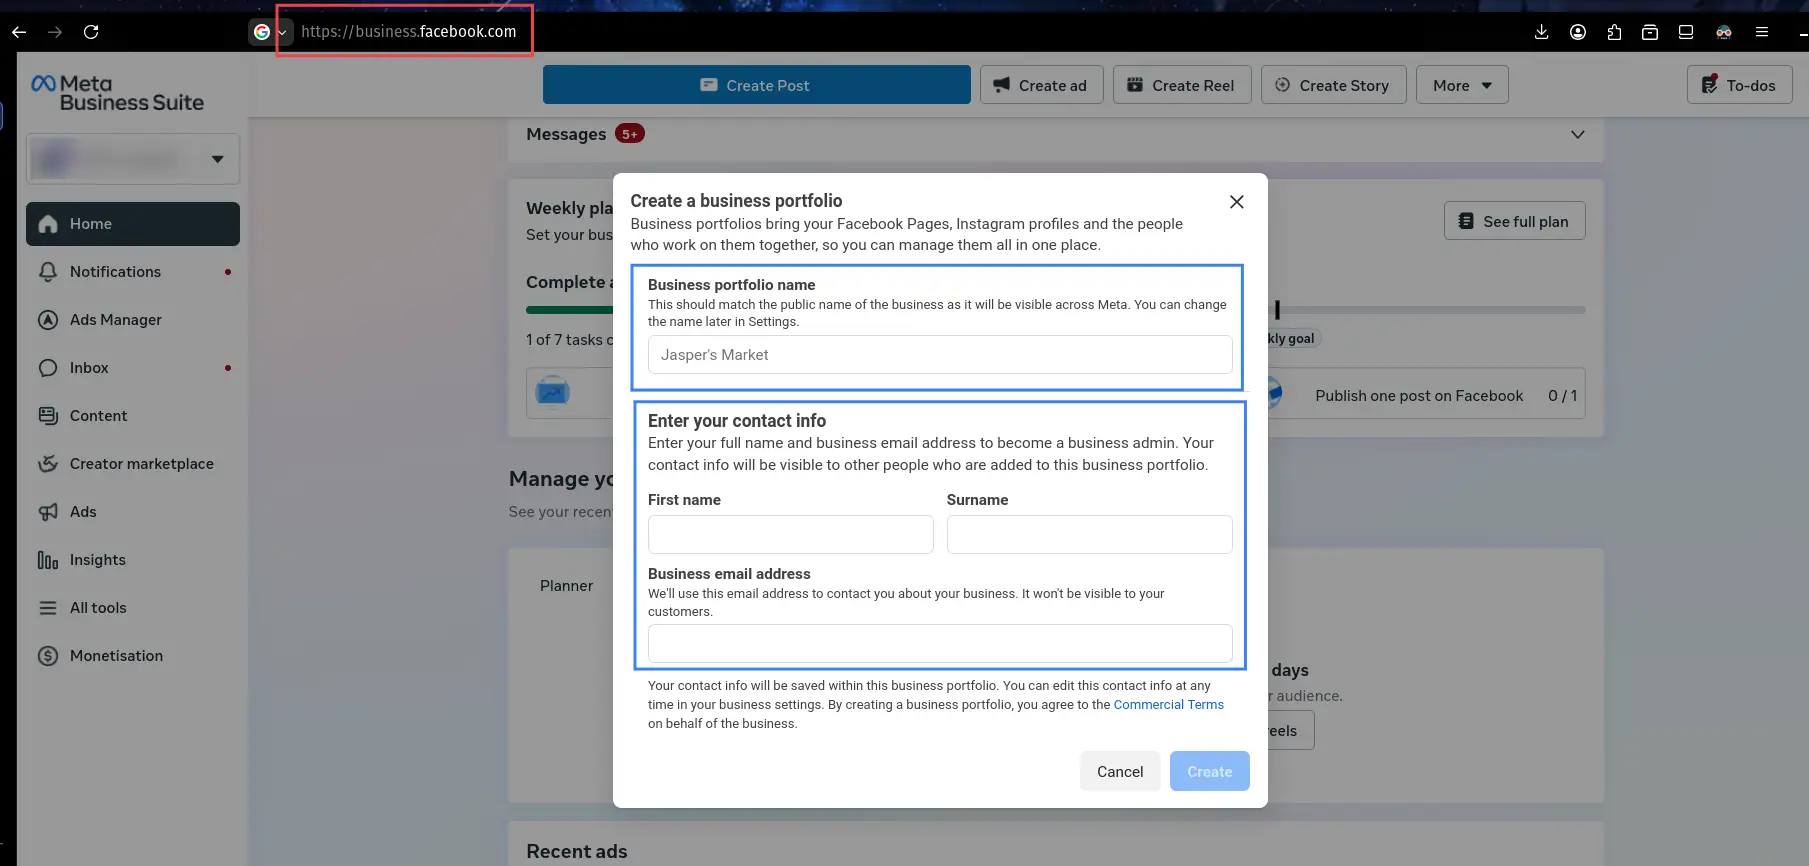
Task: Expand the account selector dropdown
Action: point(133,159)
